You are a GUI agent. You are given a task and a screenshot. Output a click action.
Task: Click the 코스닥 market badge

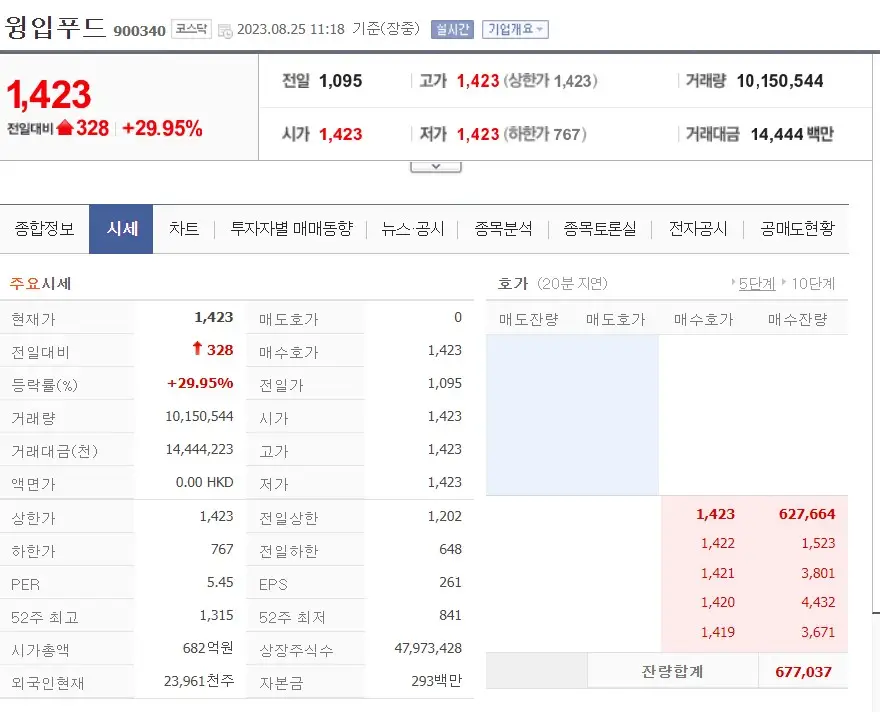click(189, 28)
